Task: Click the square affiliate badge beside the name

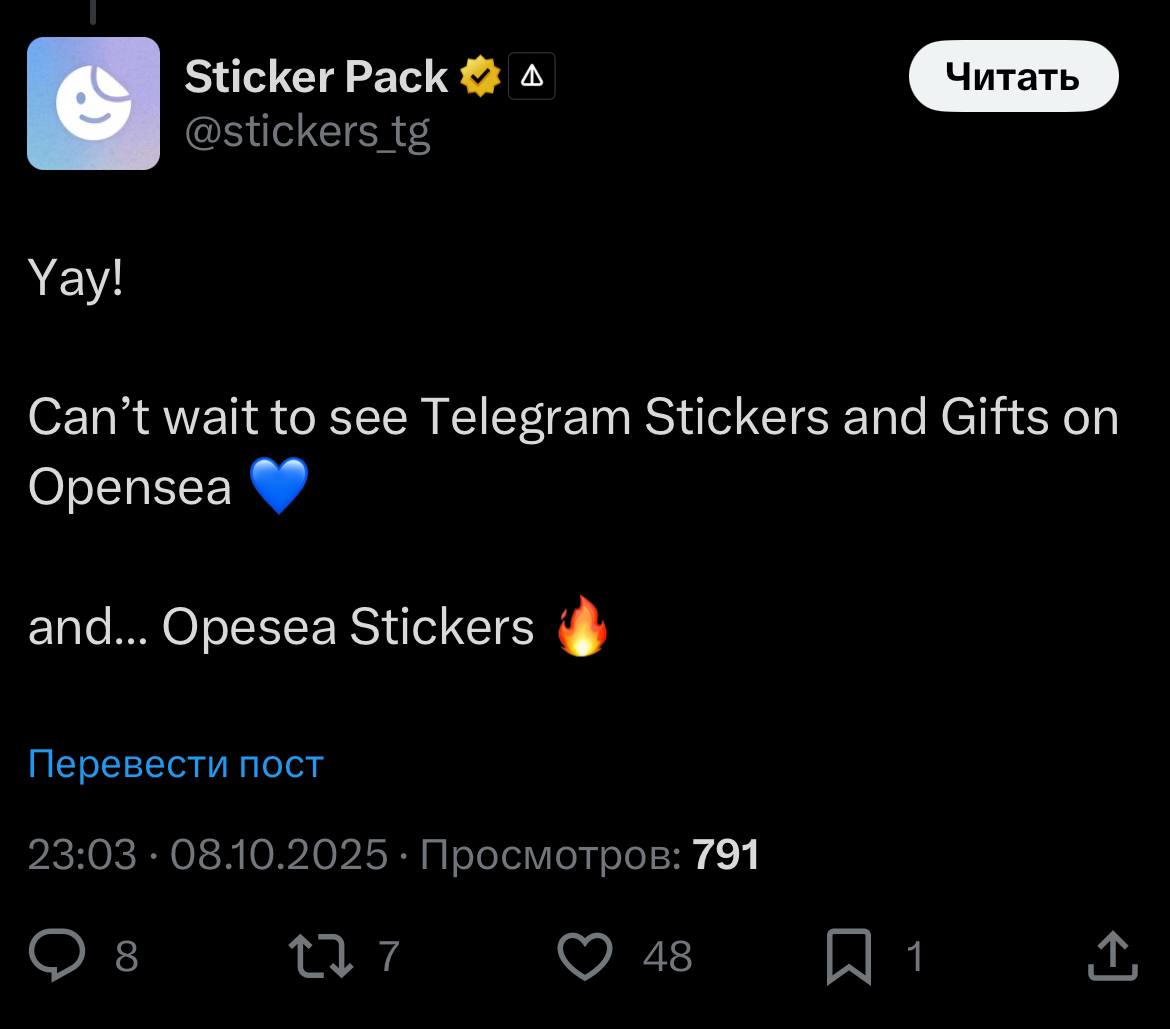Action: (x=532, y=77)
